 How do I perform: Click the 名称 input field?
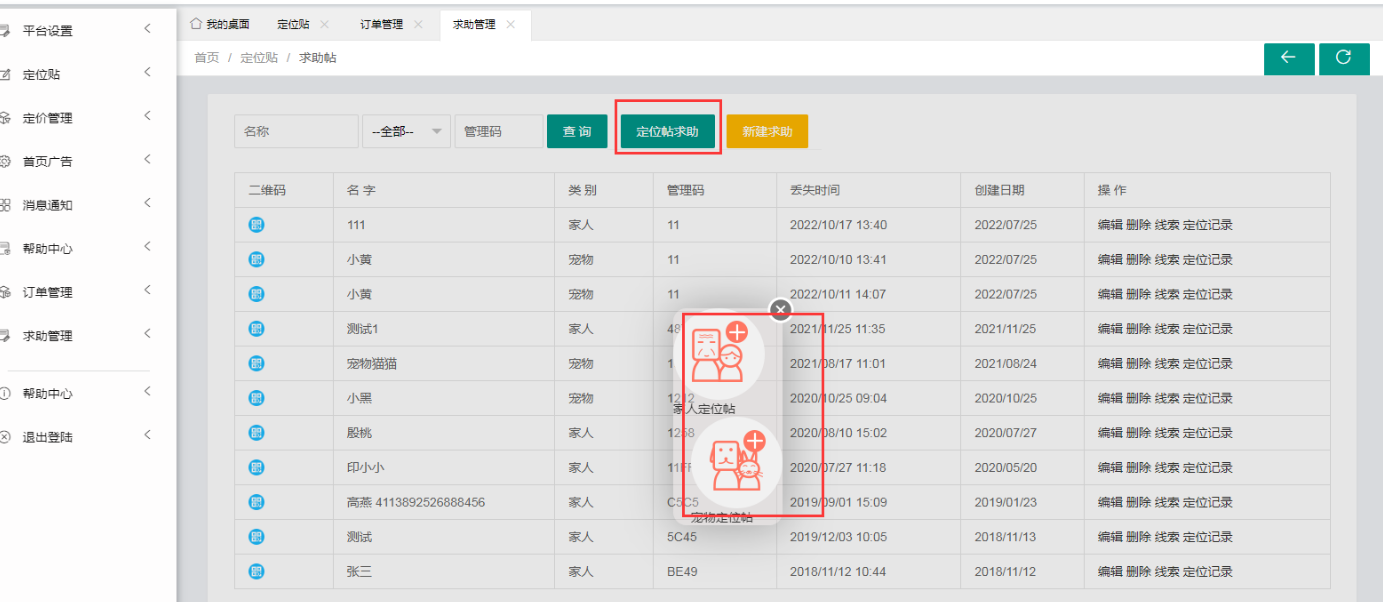tap(296, 132)
